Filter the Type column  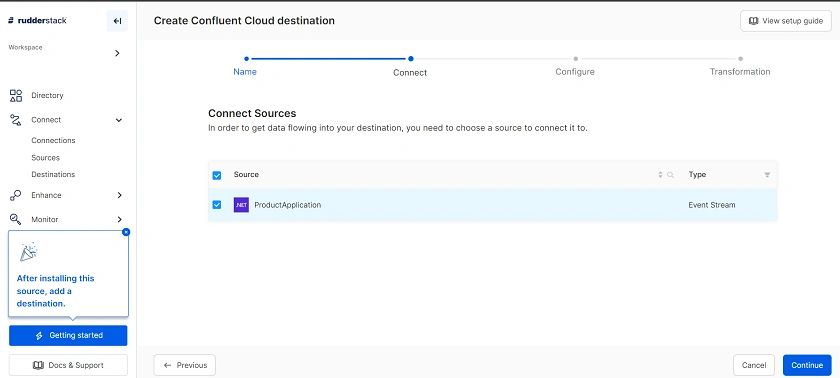[x=767, y=175]
